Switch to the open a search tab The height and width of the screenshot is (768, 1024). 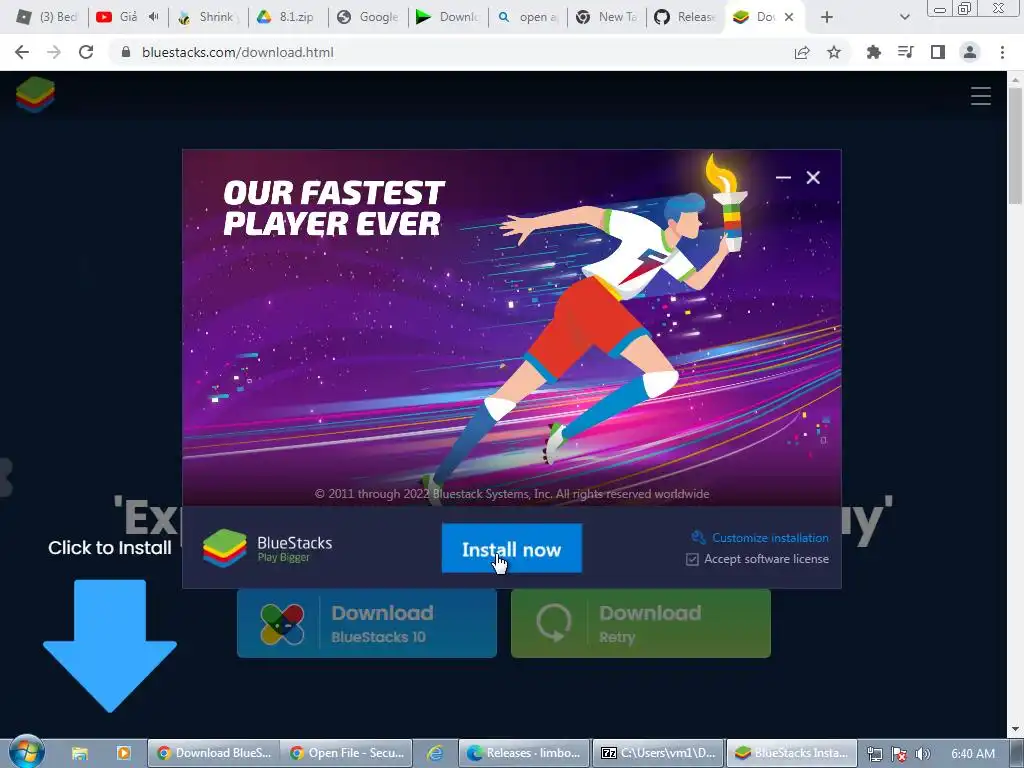(x=528, y=17)
